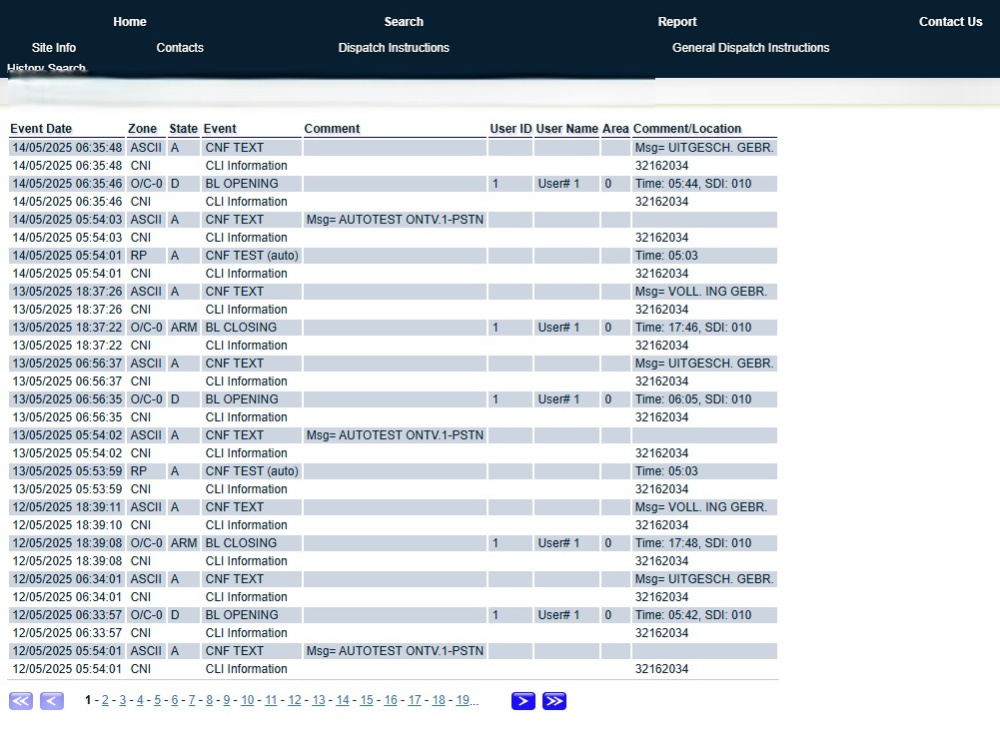Go to page 18 of results
The height and width of the screenshot is (749, 1000).
point(439,700)
